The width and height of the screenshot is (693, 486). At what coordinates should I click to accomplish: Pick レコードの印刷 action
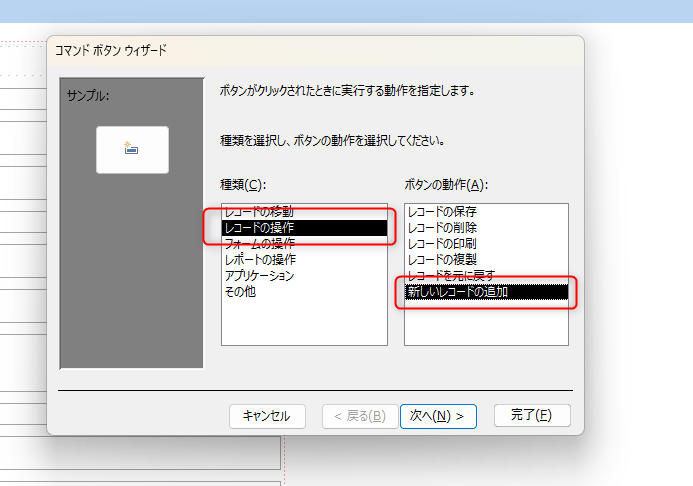click(442, 244)
